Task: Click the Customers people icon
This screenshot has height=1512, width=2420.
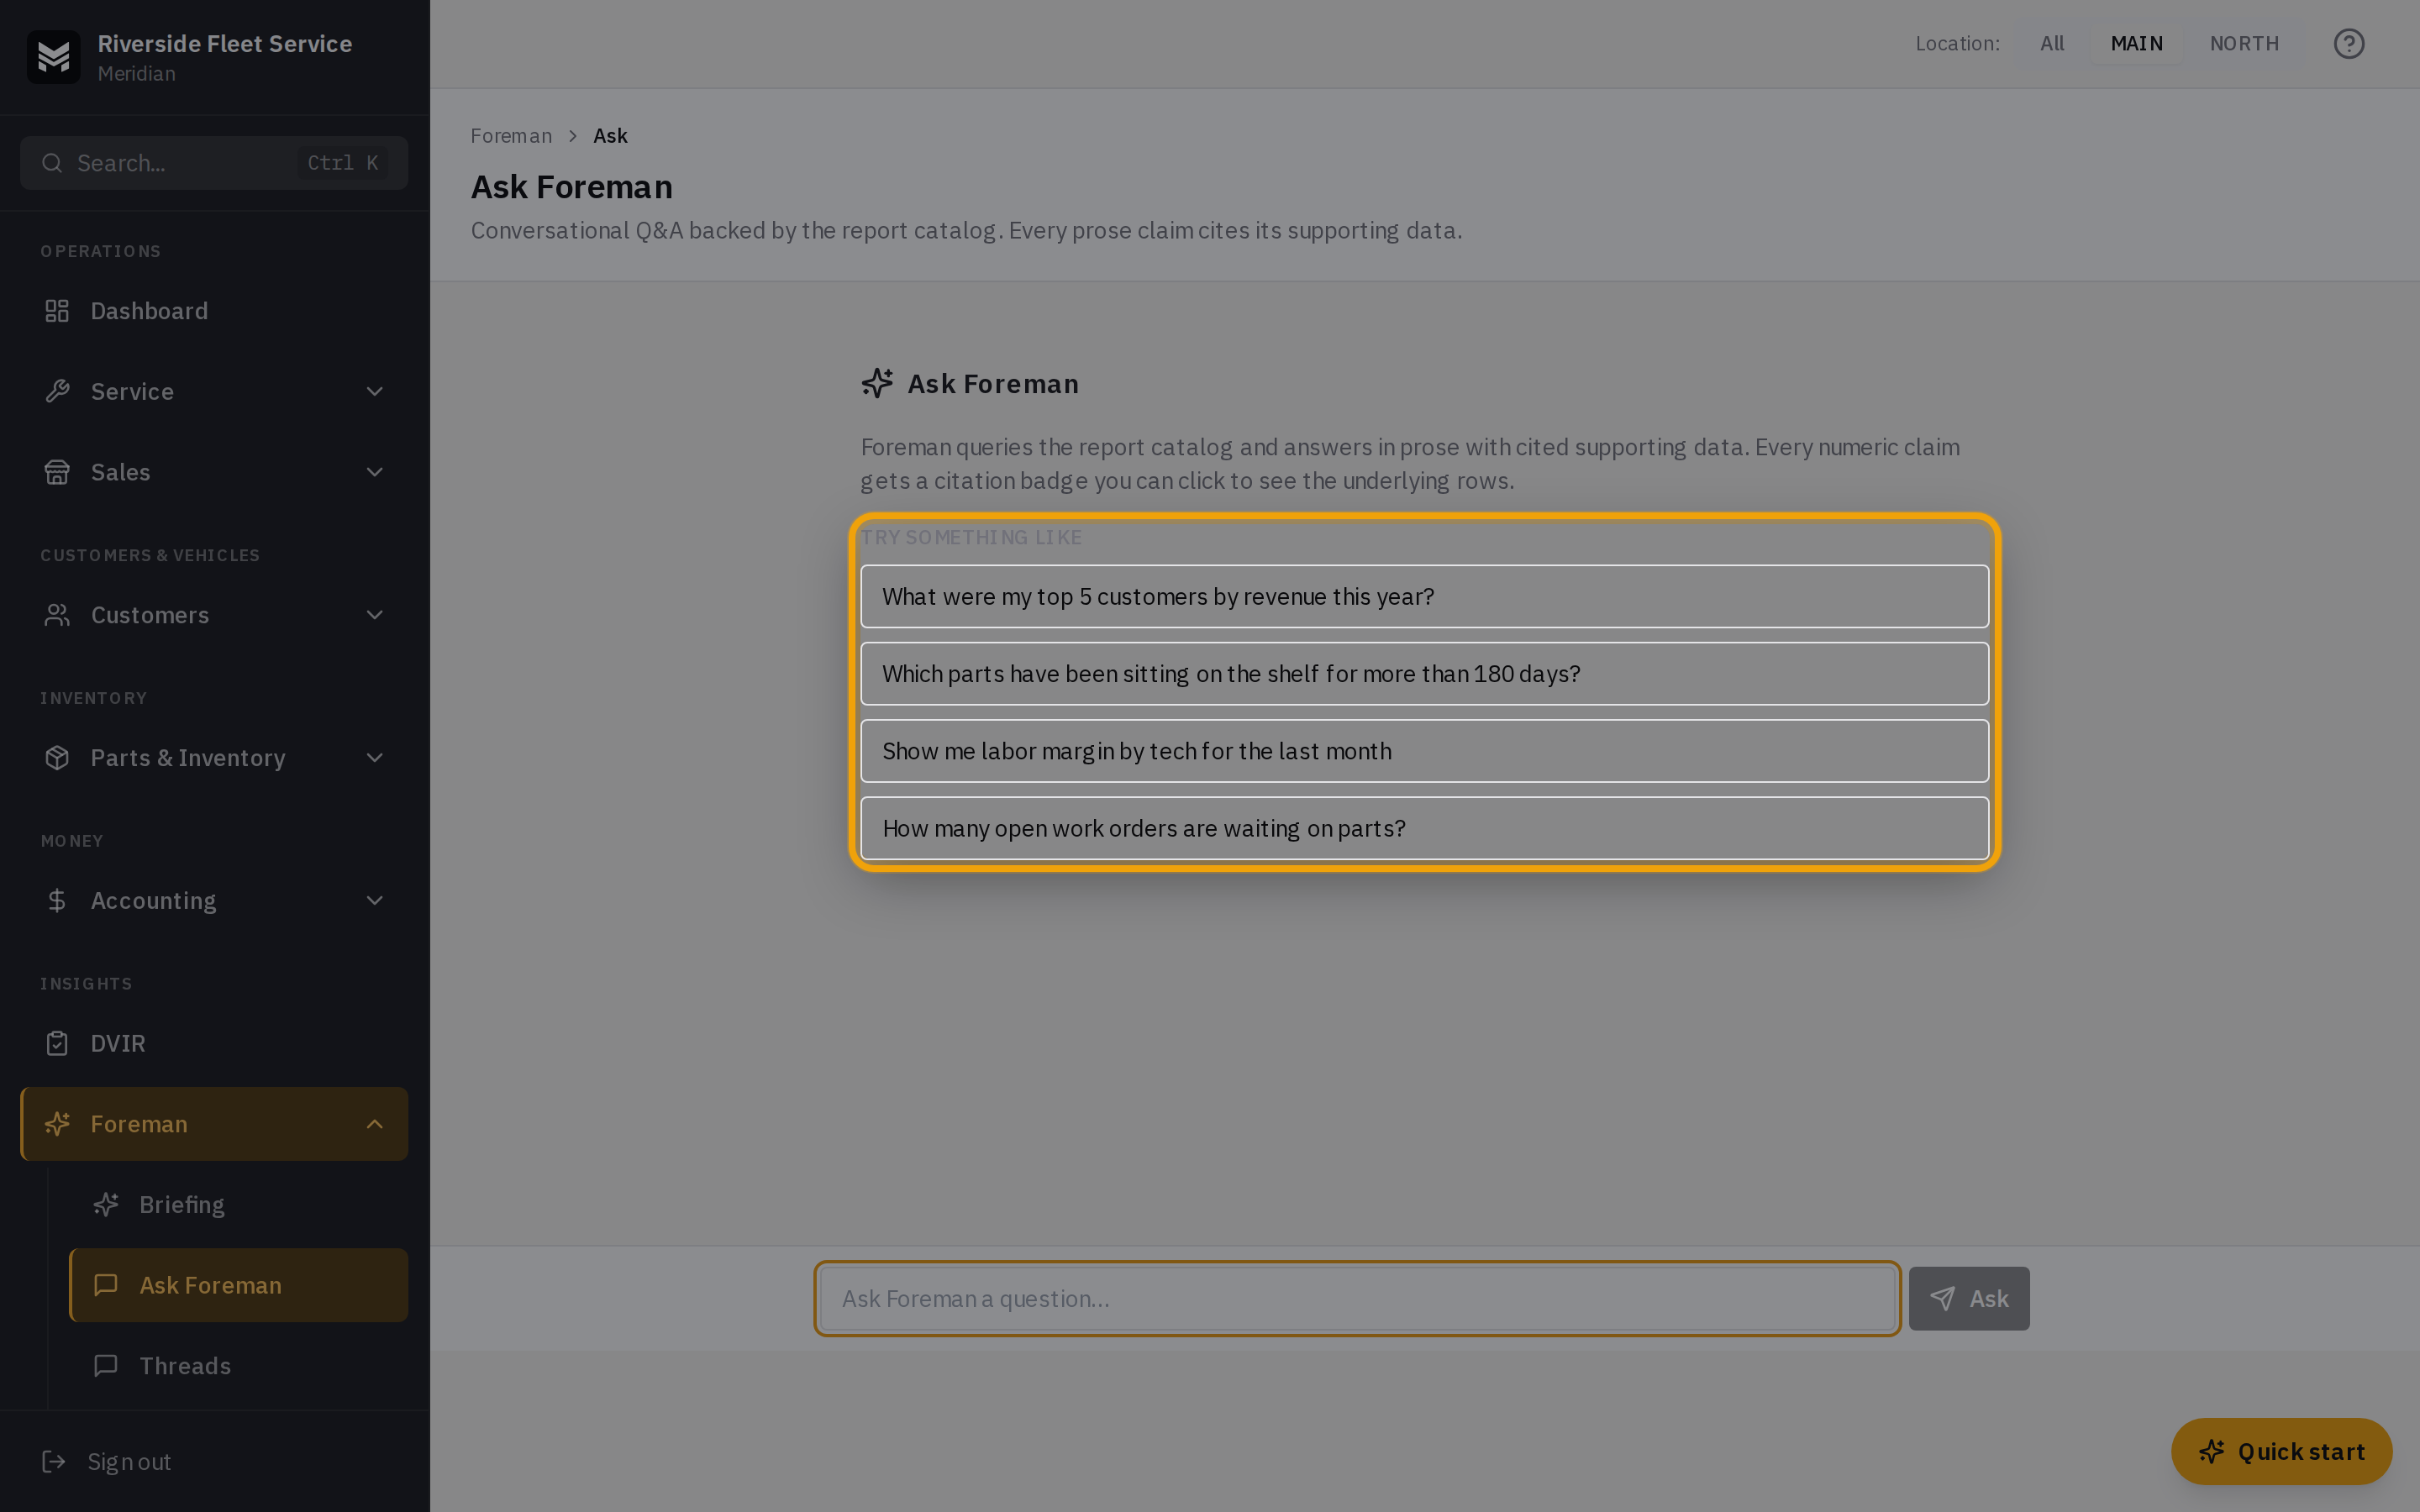Action: [57, 615]
